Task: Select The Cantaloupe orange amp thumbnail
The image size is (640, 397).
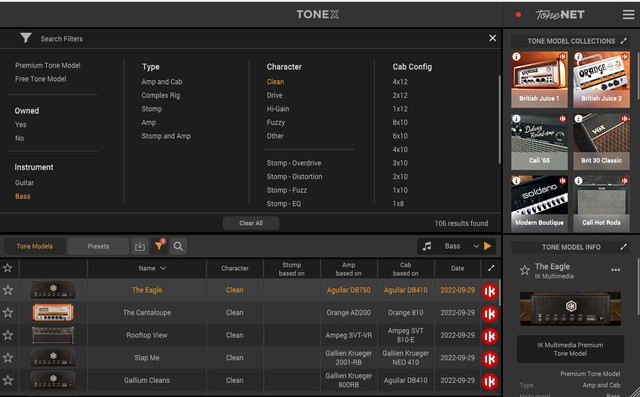Action: pos(53,313)
